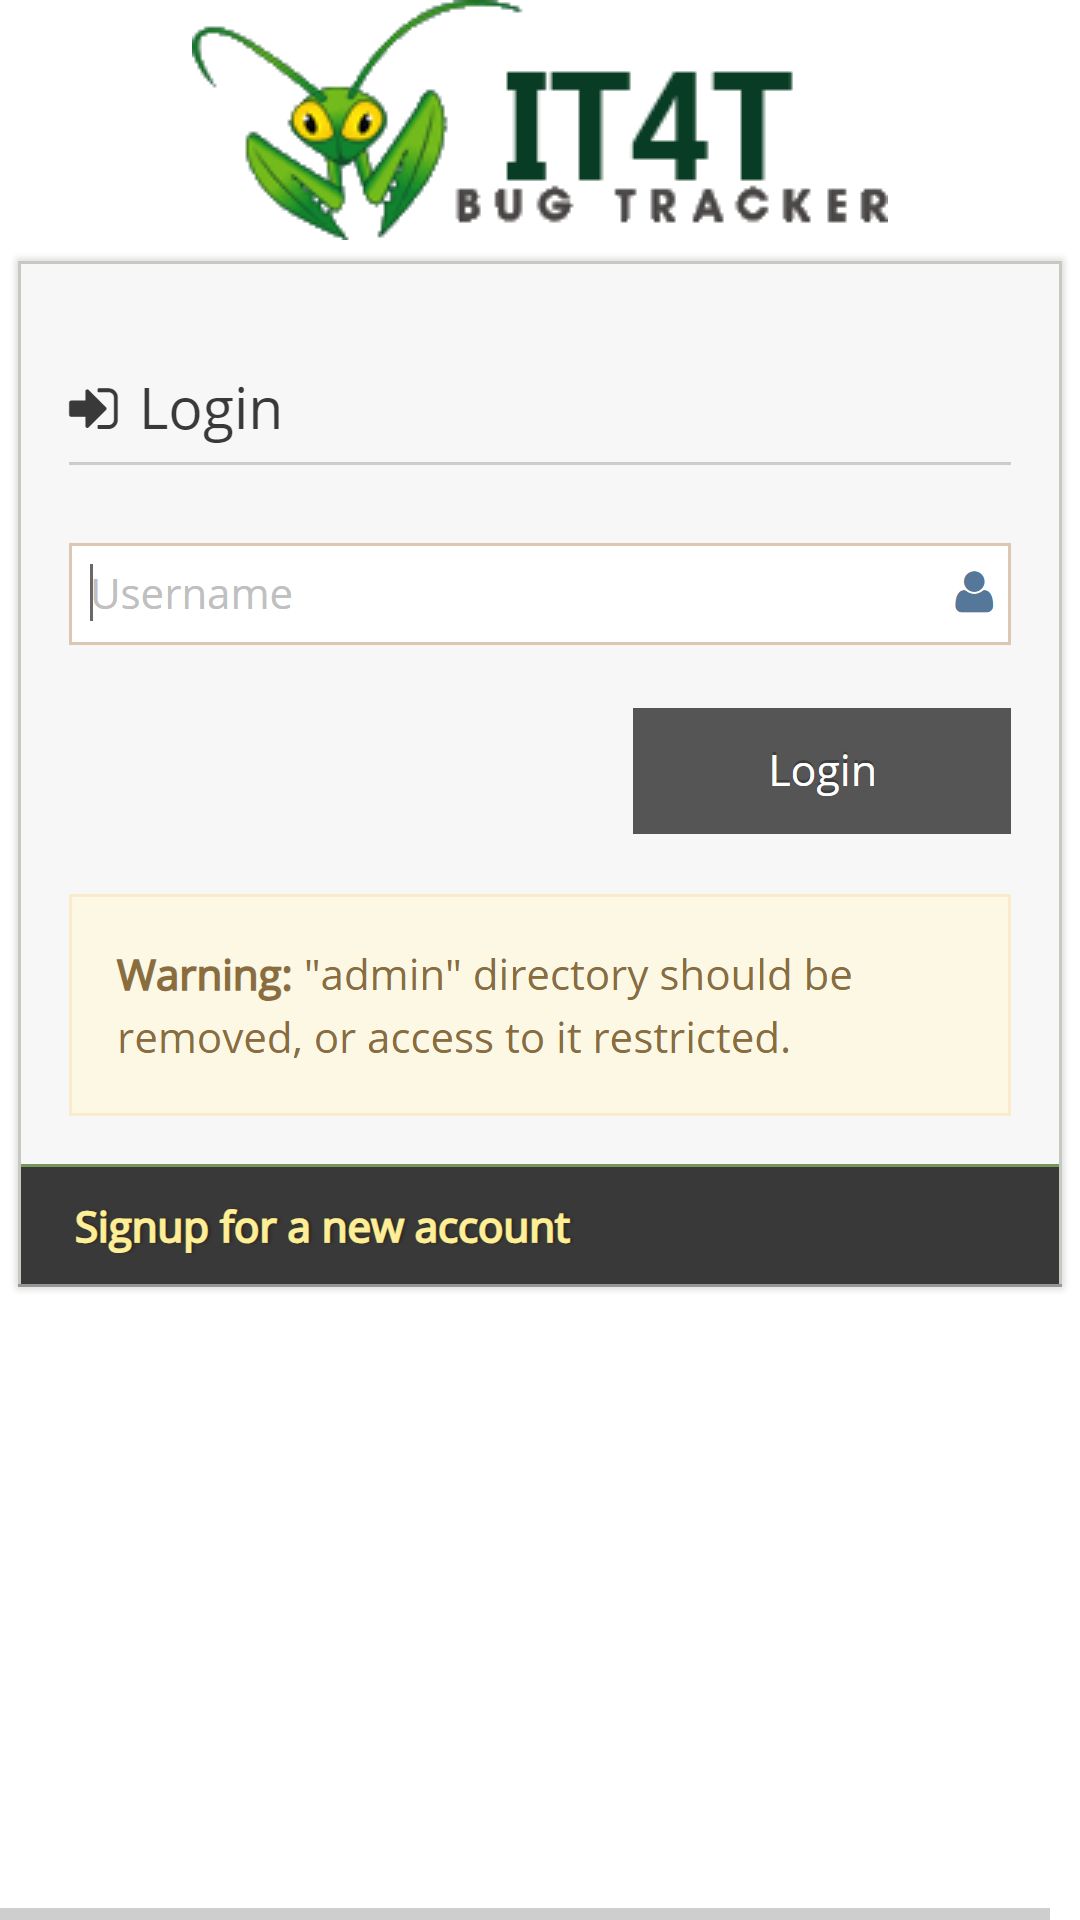Click the sign-in arrow icon beside Login heading
The width and height of the screenshot is (1080, 1920).
click(94, 409)
